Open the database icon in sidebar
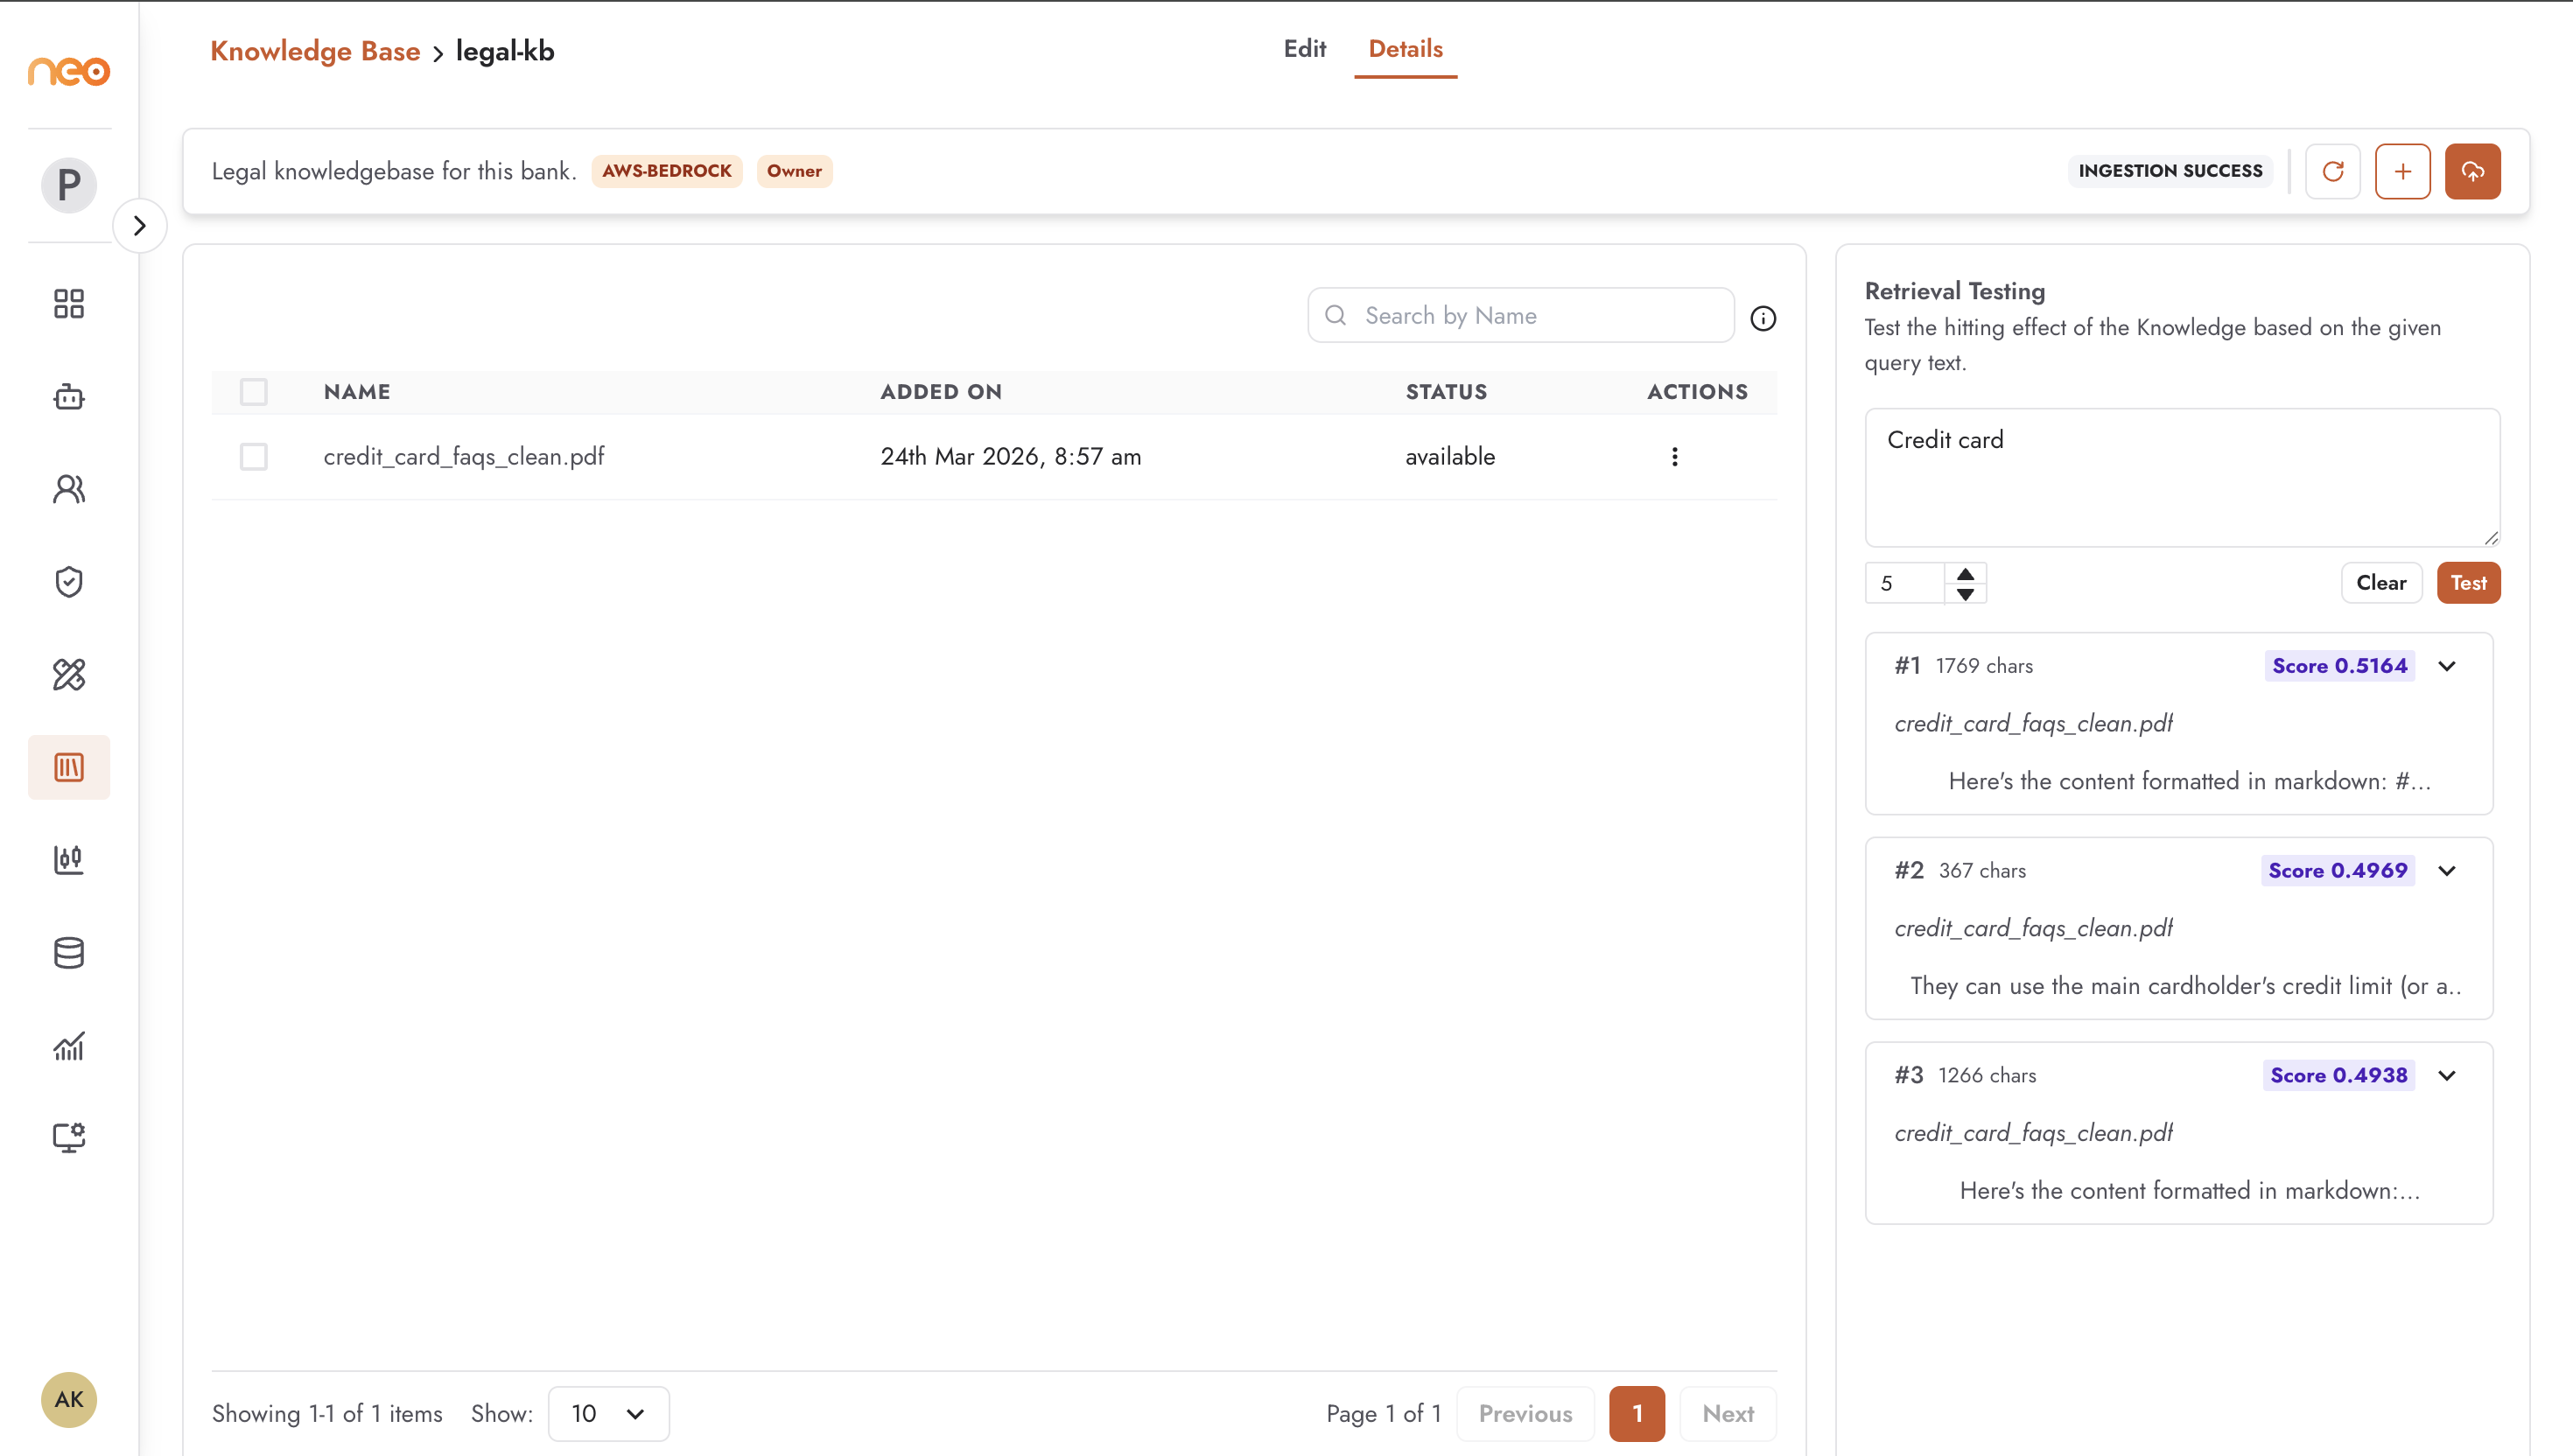2573x1456 pixels. coord(69,952)
